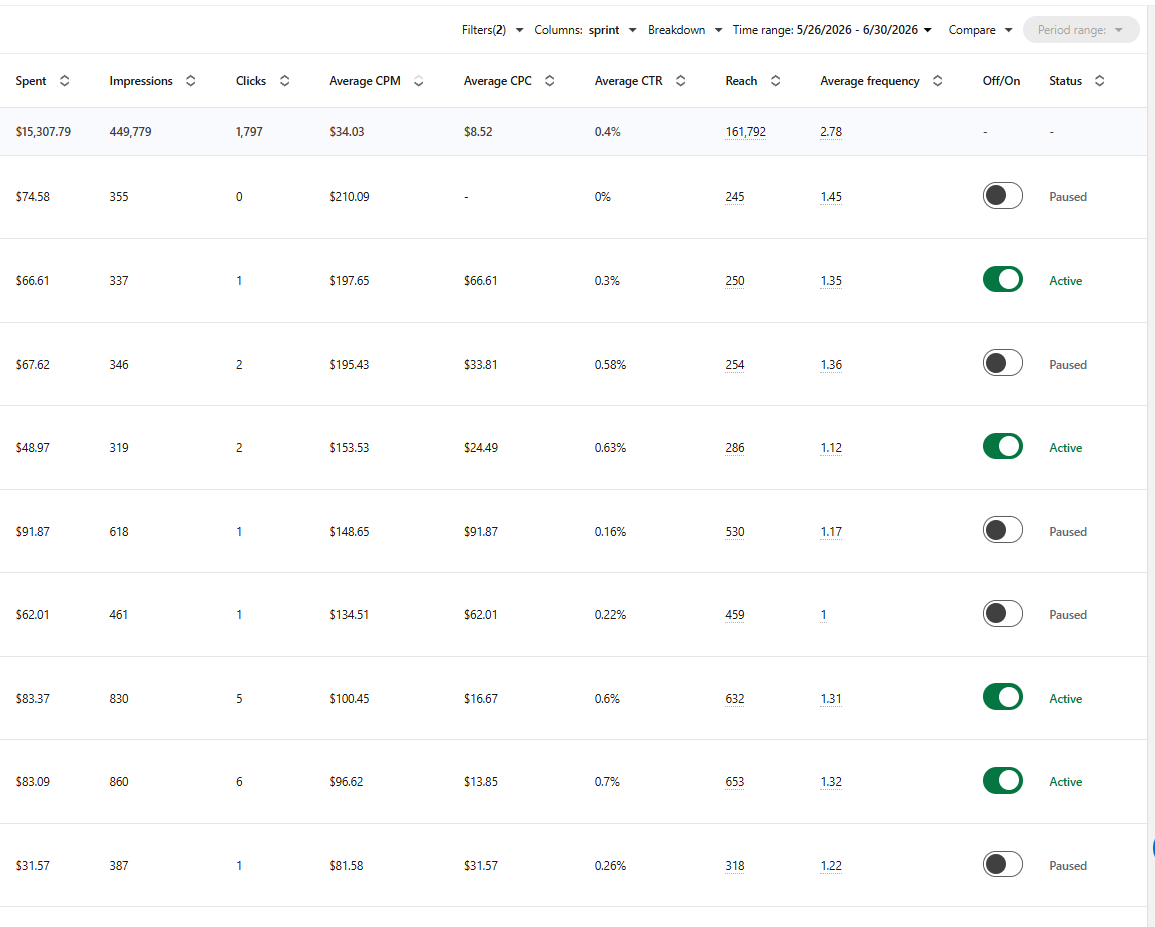Enable the toggle in the $31.57 row
Image resolution: width=1155 pixels, height=927 pixels.
[x=1003, y=865]
